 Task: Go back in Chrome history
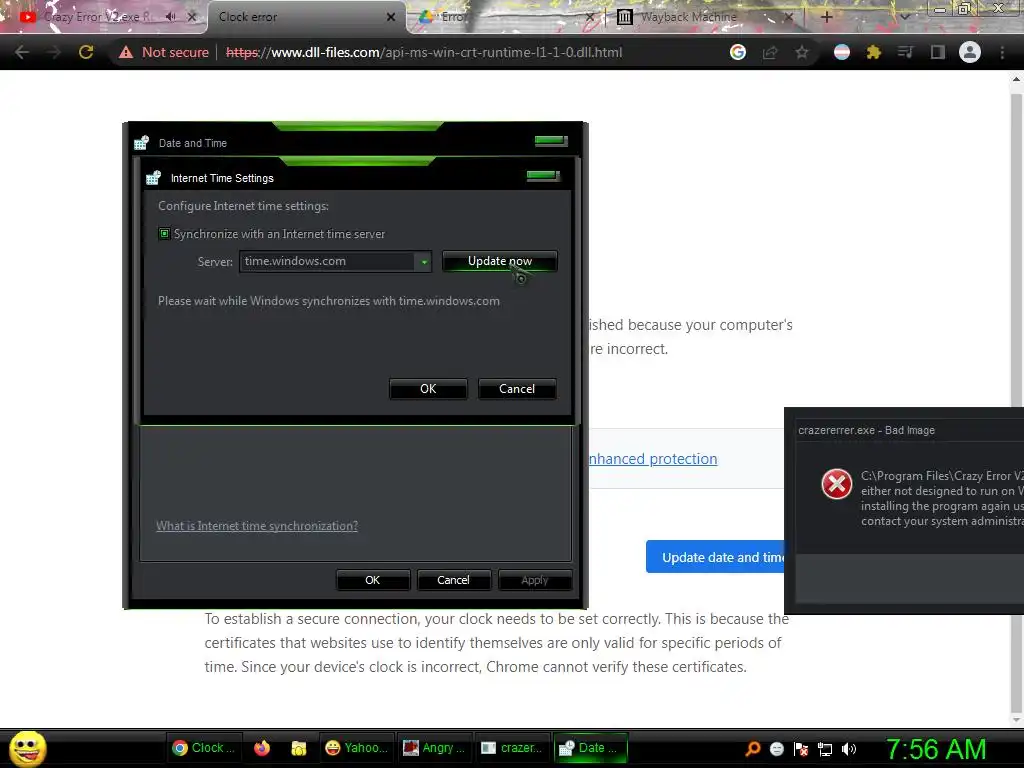tap(22, 52)
